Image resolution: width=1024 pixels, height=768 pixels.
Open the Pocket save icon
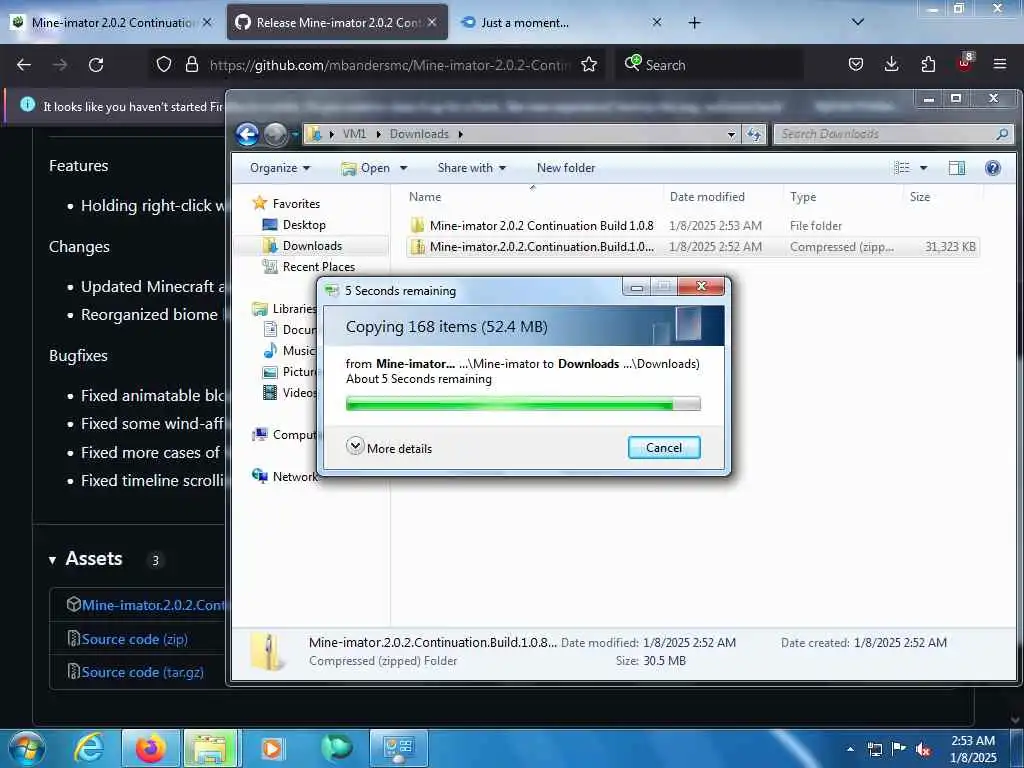pos(856,65)
